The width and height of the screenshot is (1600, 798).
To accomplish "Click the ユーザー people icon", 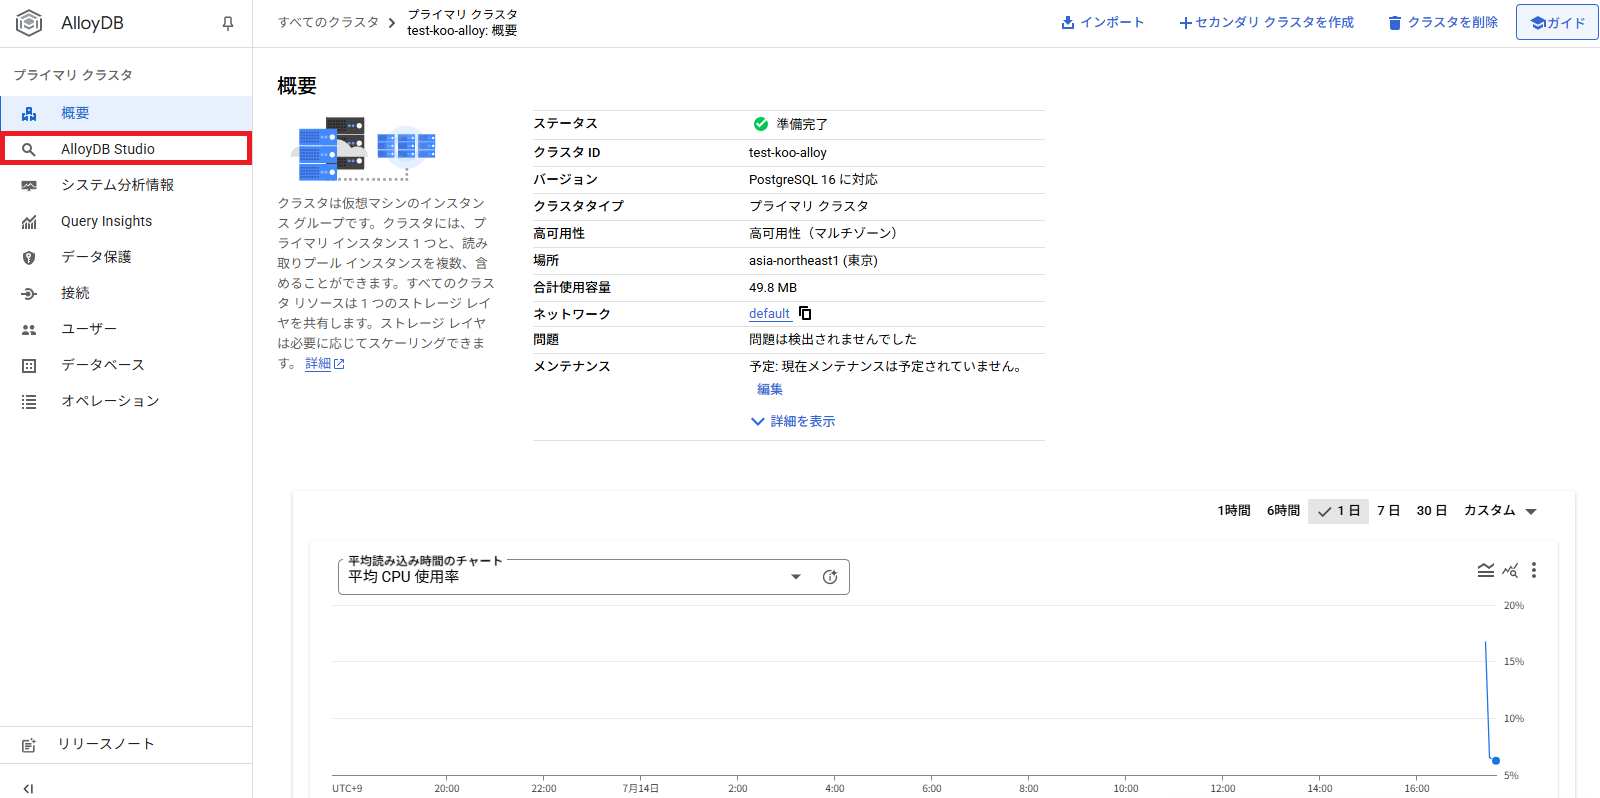I will [x=29, y=329].
